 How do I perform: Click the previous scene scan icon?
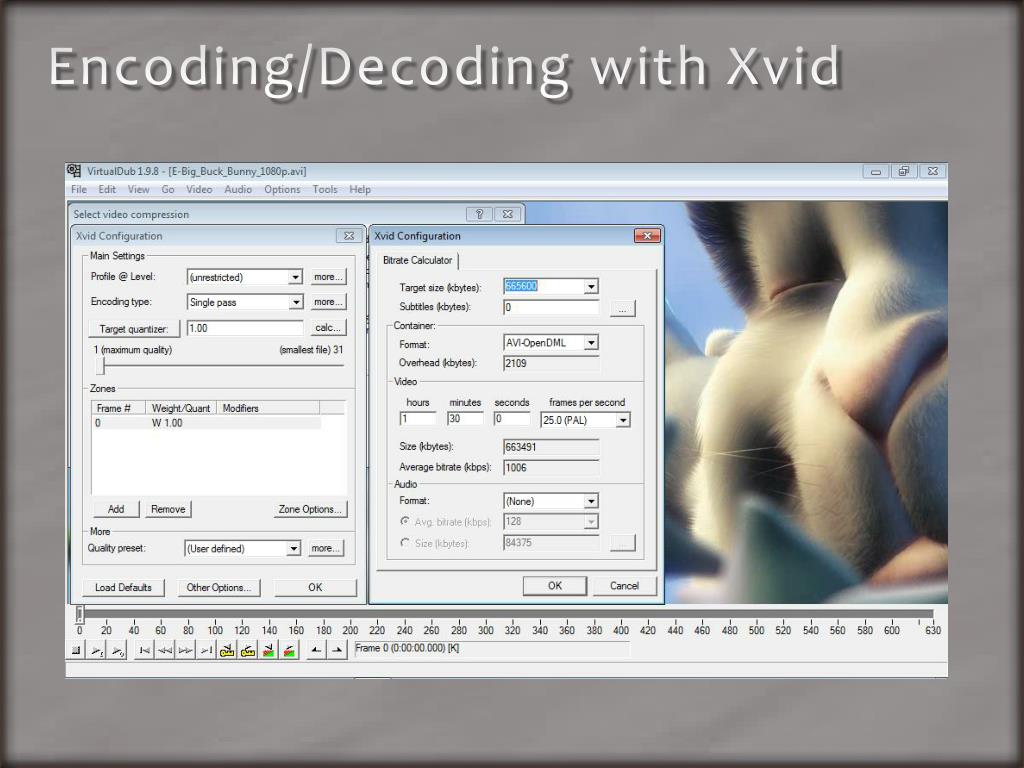pyautogui.click(x=268, y=650)
